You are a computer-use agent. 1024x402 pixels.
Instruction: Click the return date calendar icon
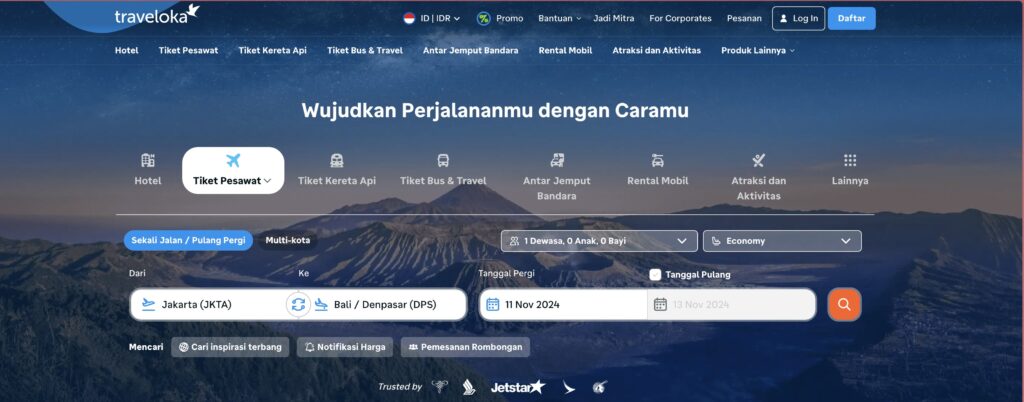[x=660, y=304]
